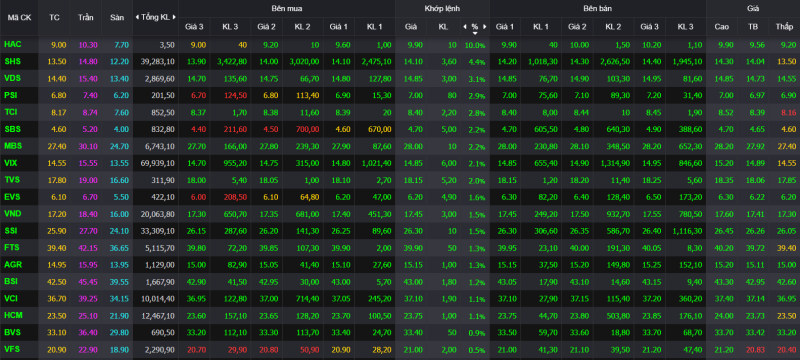Click the TB average-price column header
800x360 pixels.
click(753, 27)
